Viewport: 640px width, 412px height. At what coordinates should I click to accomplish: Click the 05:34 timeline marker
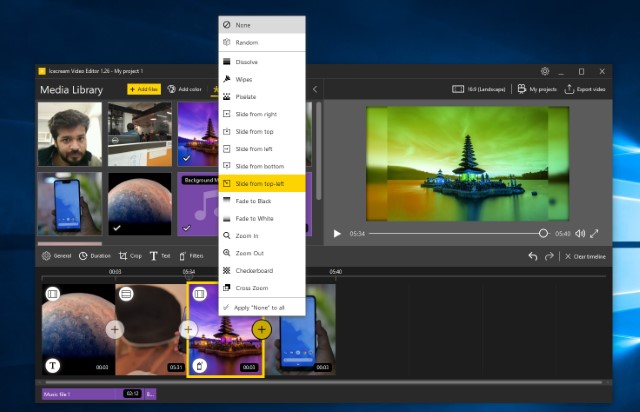tap(189, 272)
